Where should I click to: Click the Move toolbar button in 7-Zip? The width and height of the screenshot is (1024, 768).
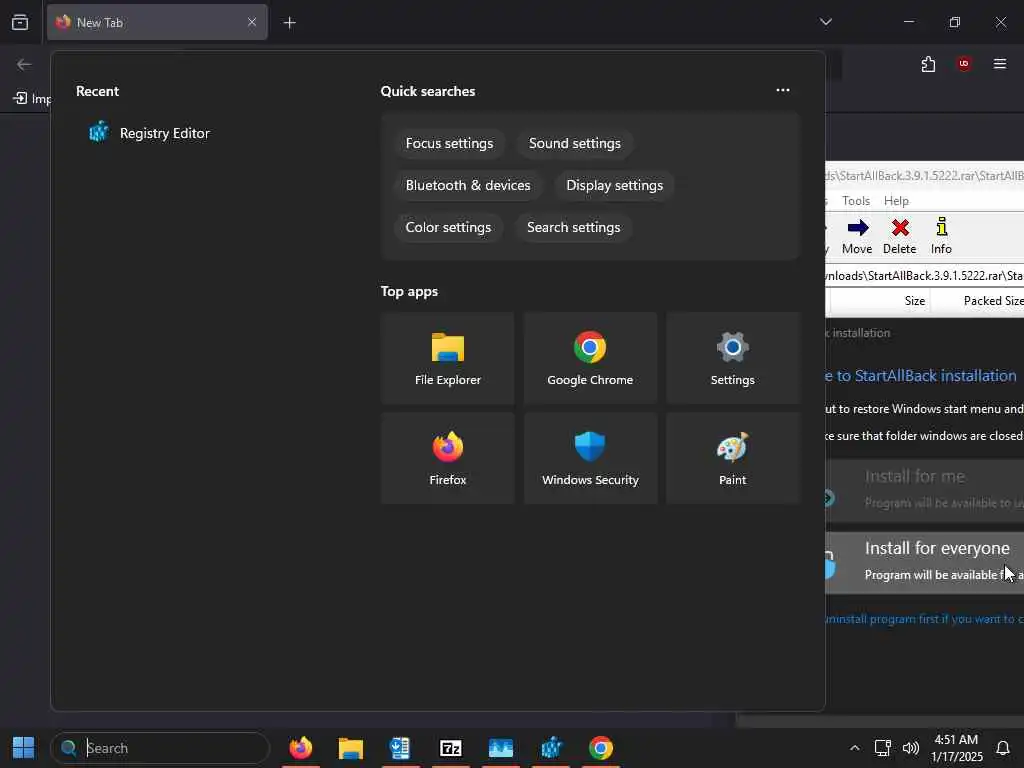click(857, 236)
